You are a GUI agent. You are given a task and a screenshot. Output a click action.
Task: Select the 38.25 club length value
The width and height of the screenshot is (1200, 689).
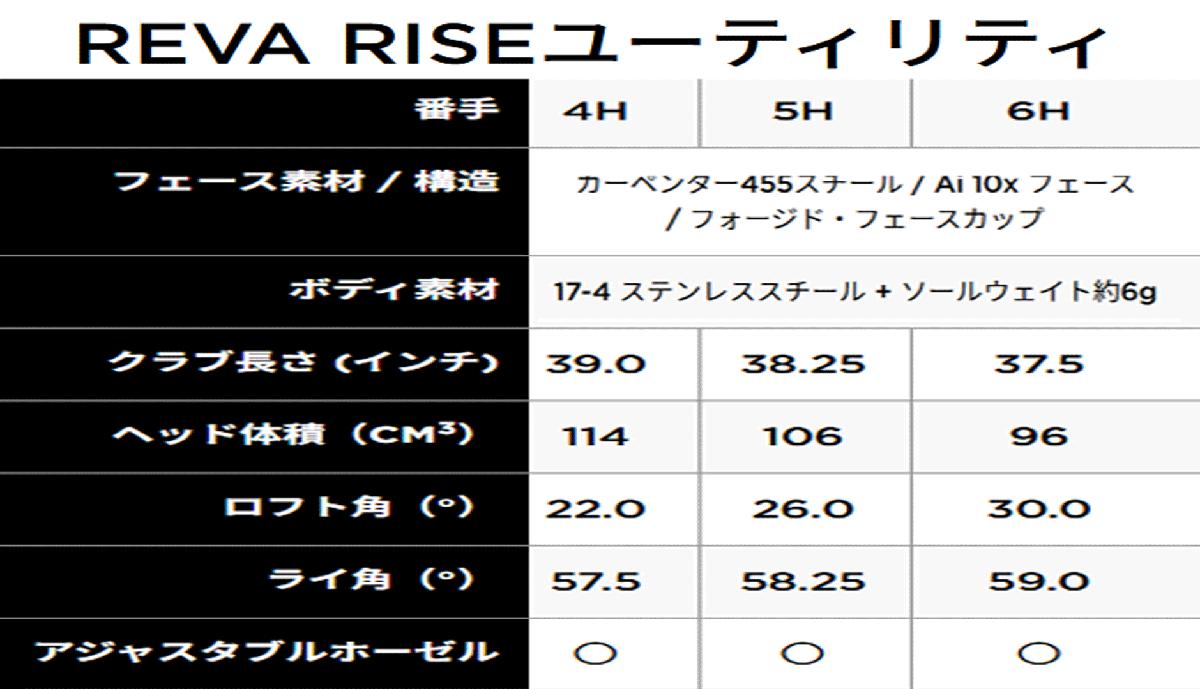802,363
